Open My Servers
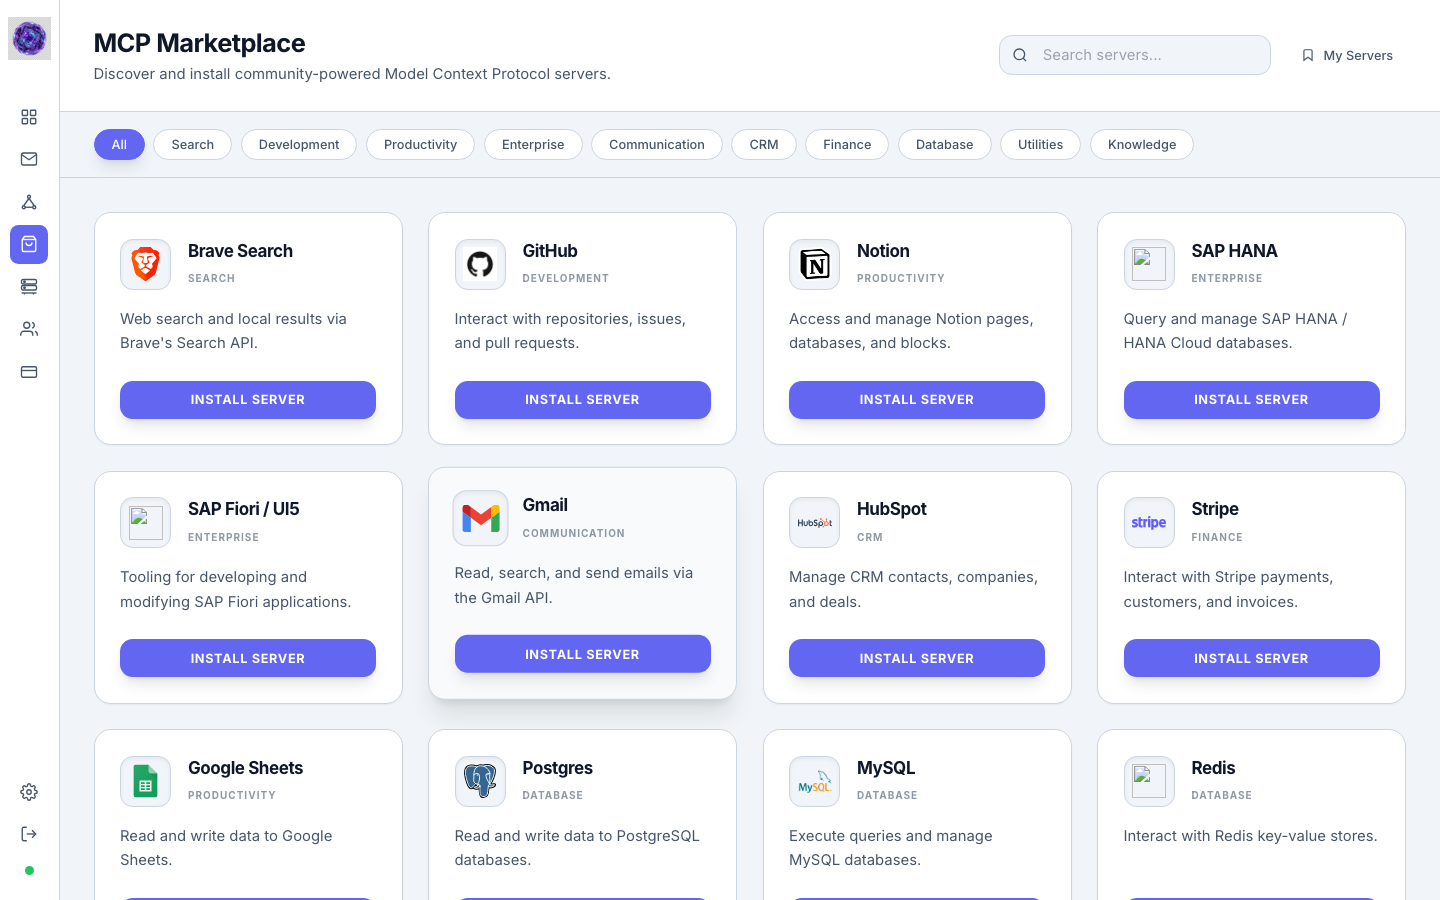This screenshot has height=900, width=1440. (1347, 55)
